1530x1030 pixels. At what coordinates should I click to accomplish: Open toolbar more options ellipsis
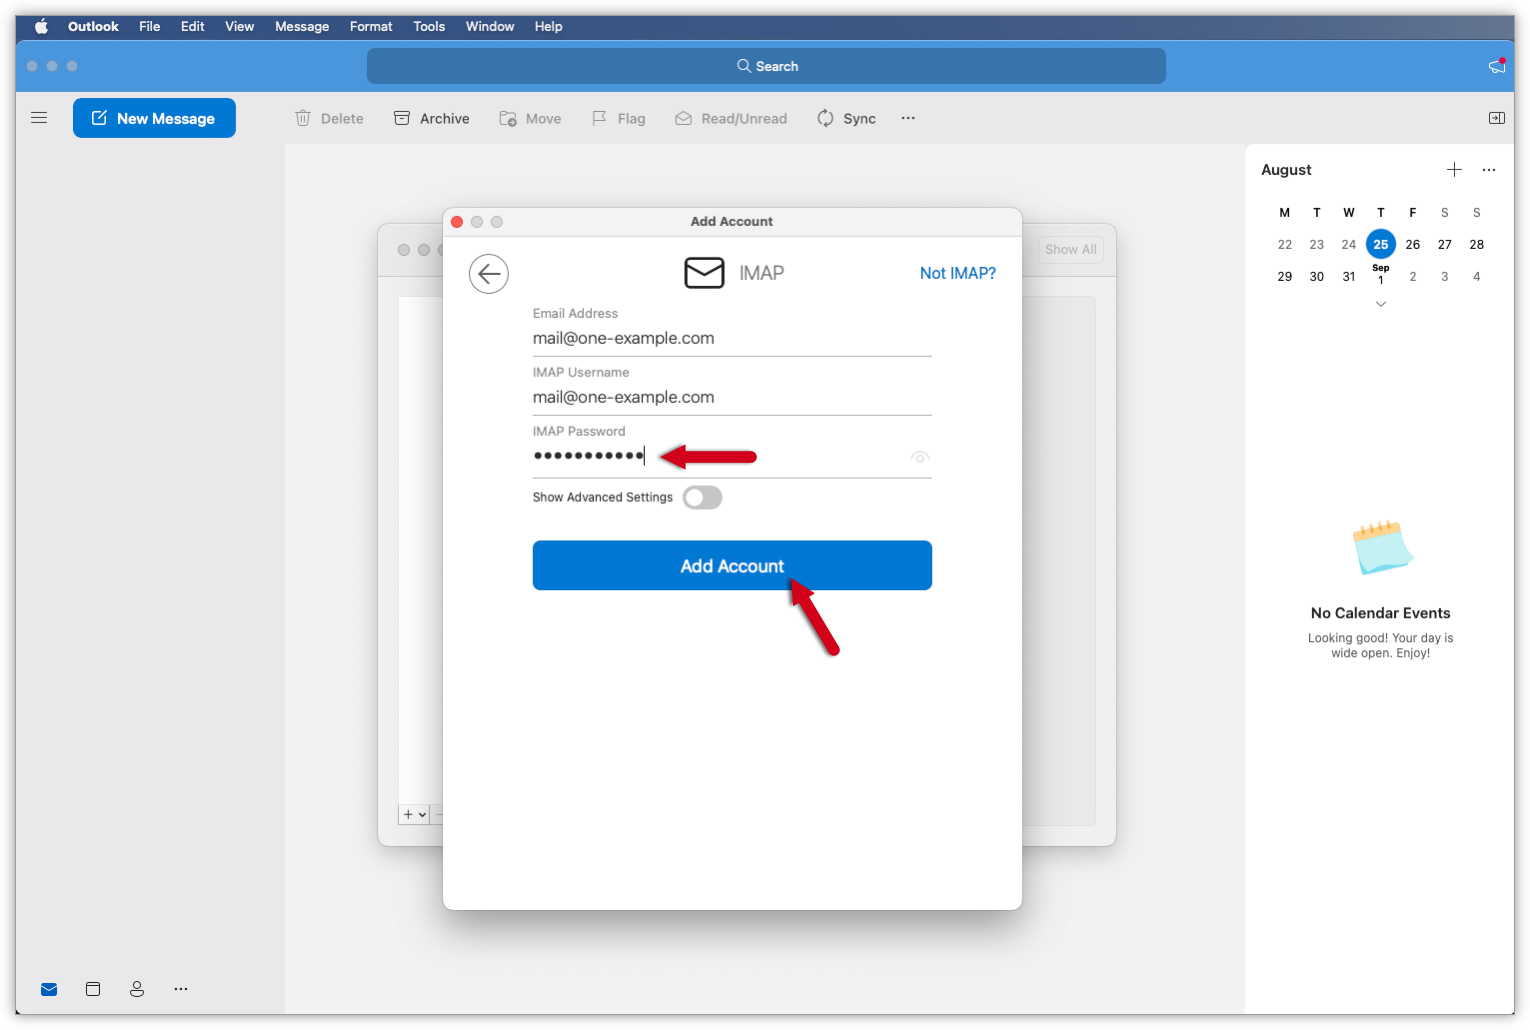tap(908, 118)
